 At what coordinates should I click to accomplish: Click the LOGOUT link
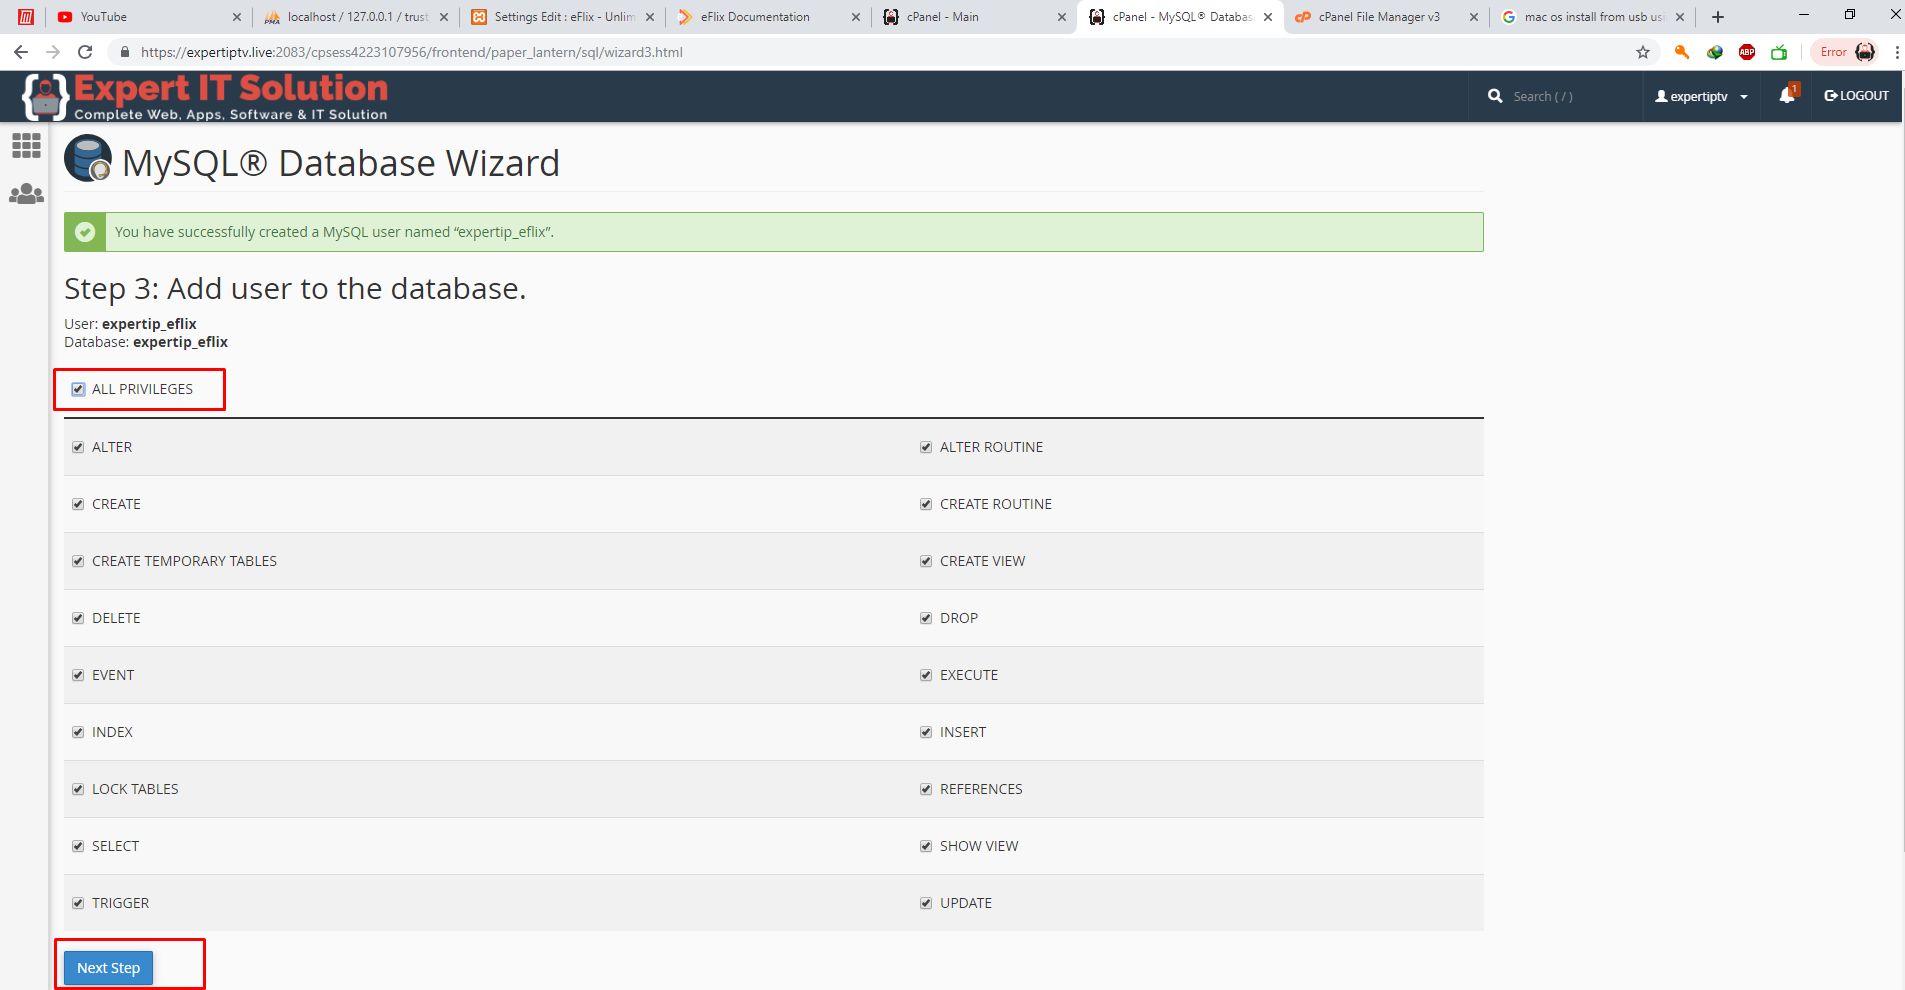[1856, 96]
